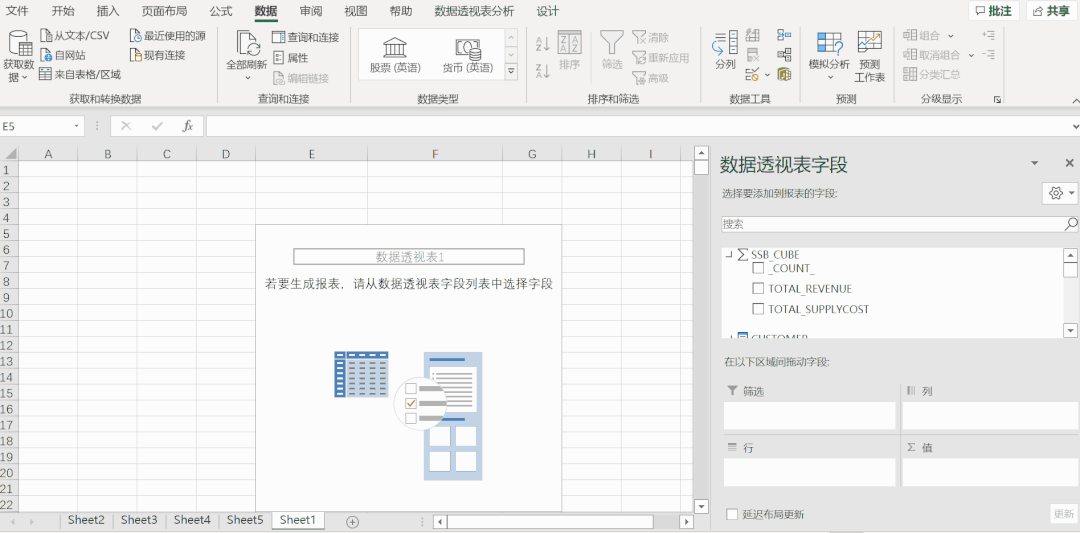Close the PivotTable Fields pane
Image resolution: width=1080 pixels, height=533 pixels.
point(1069,163)
